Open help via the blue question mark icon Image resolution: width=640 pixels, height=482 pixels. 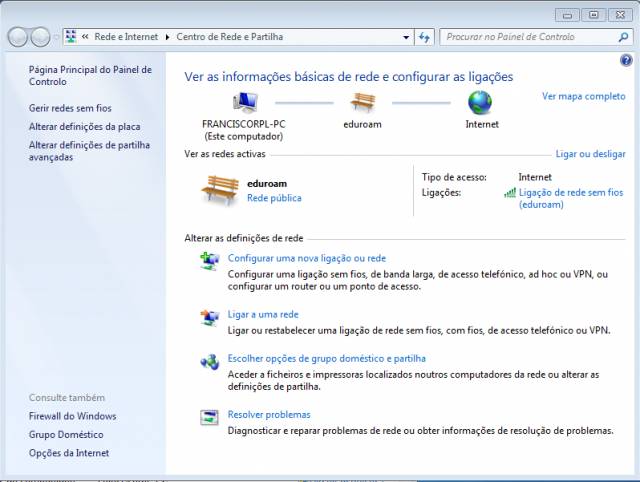pos(626,60)
